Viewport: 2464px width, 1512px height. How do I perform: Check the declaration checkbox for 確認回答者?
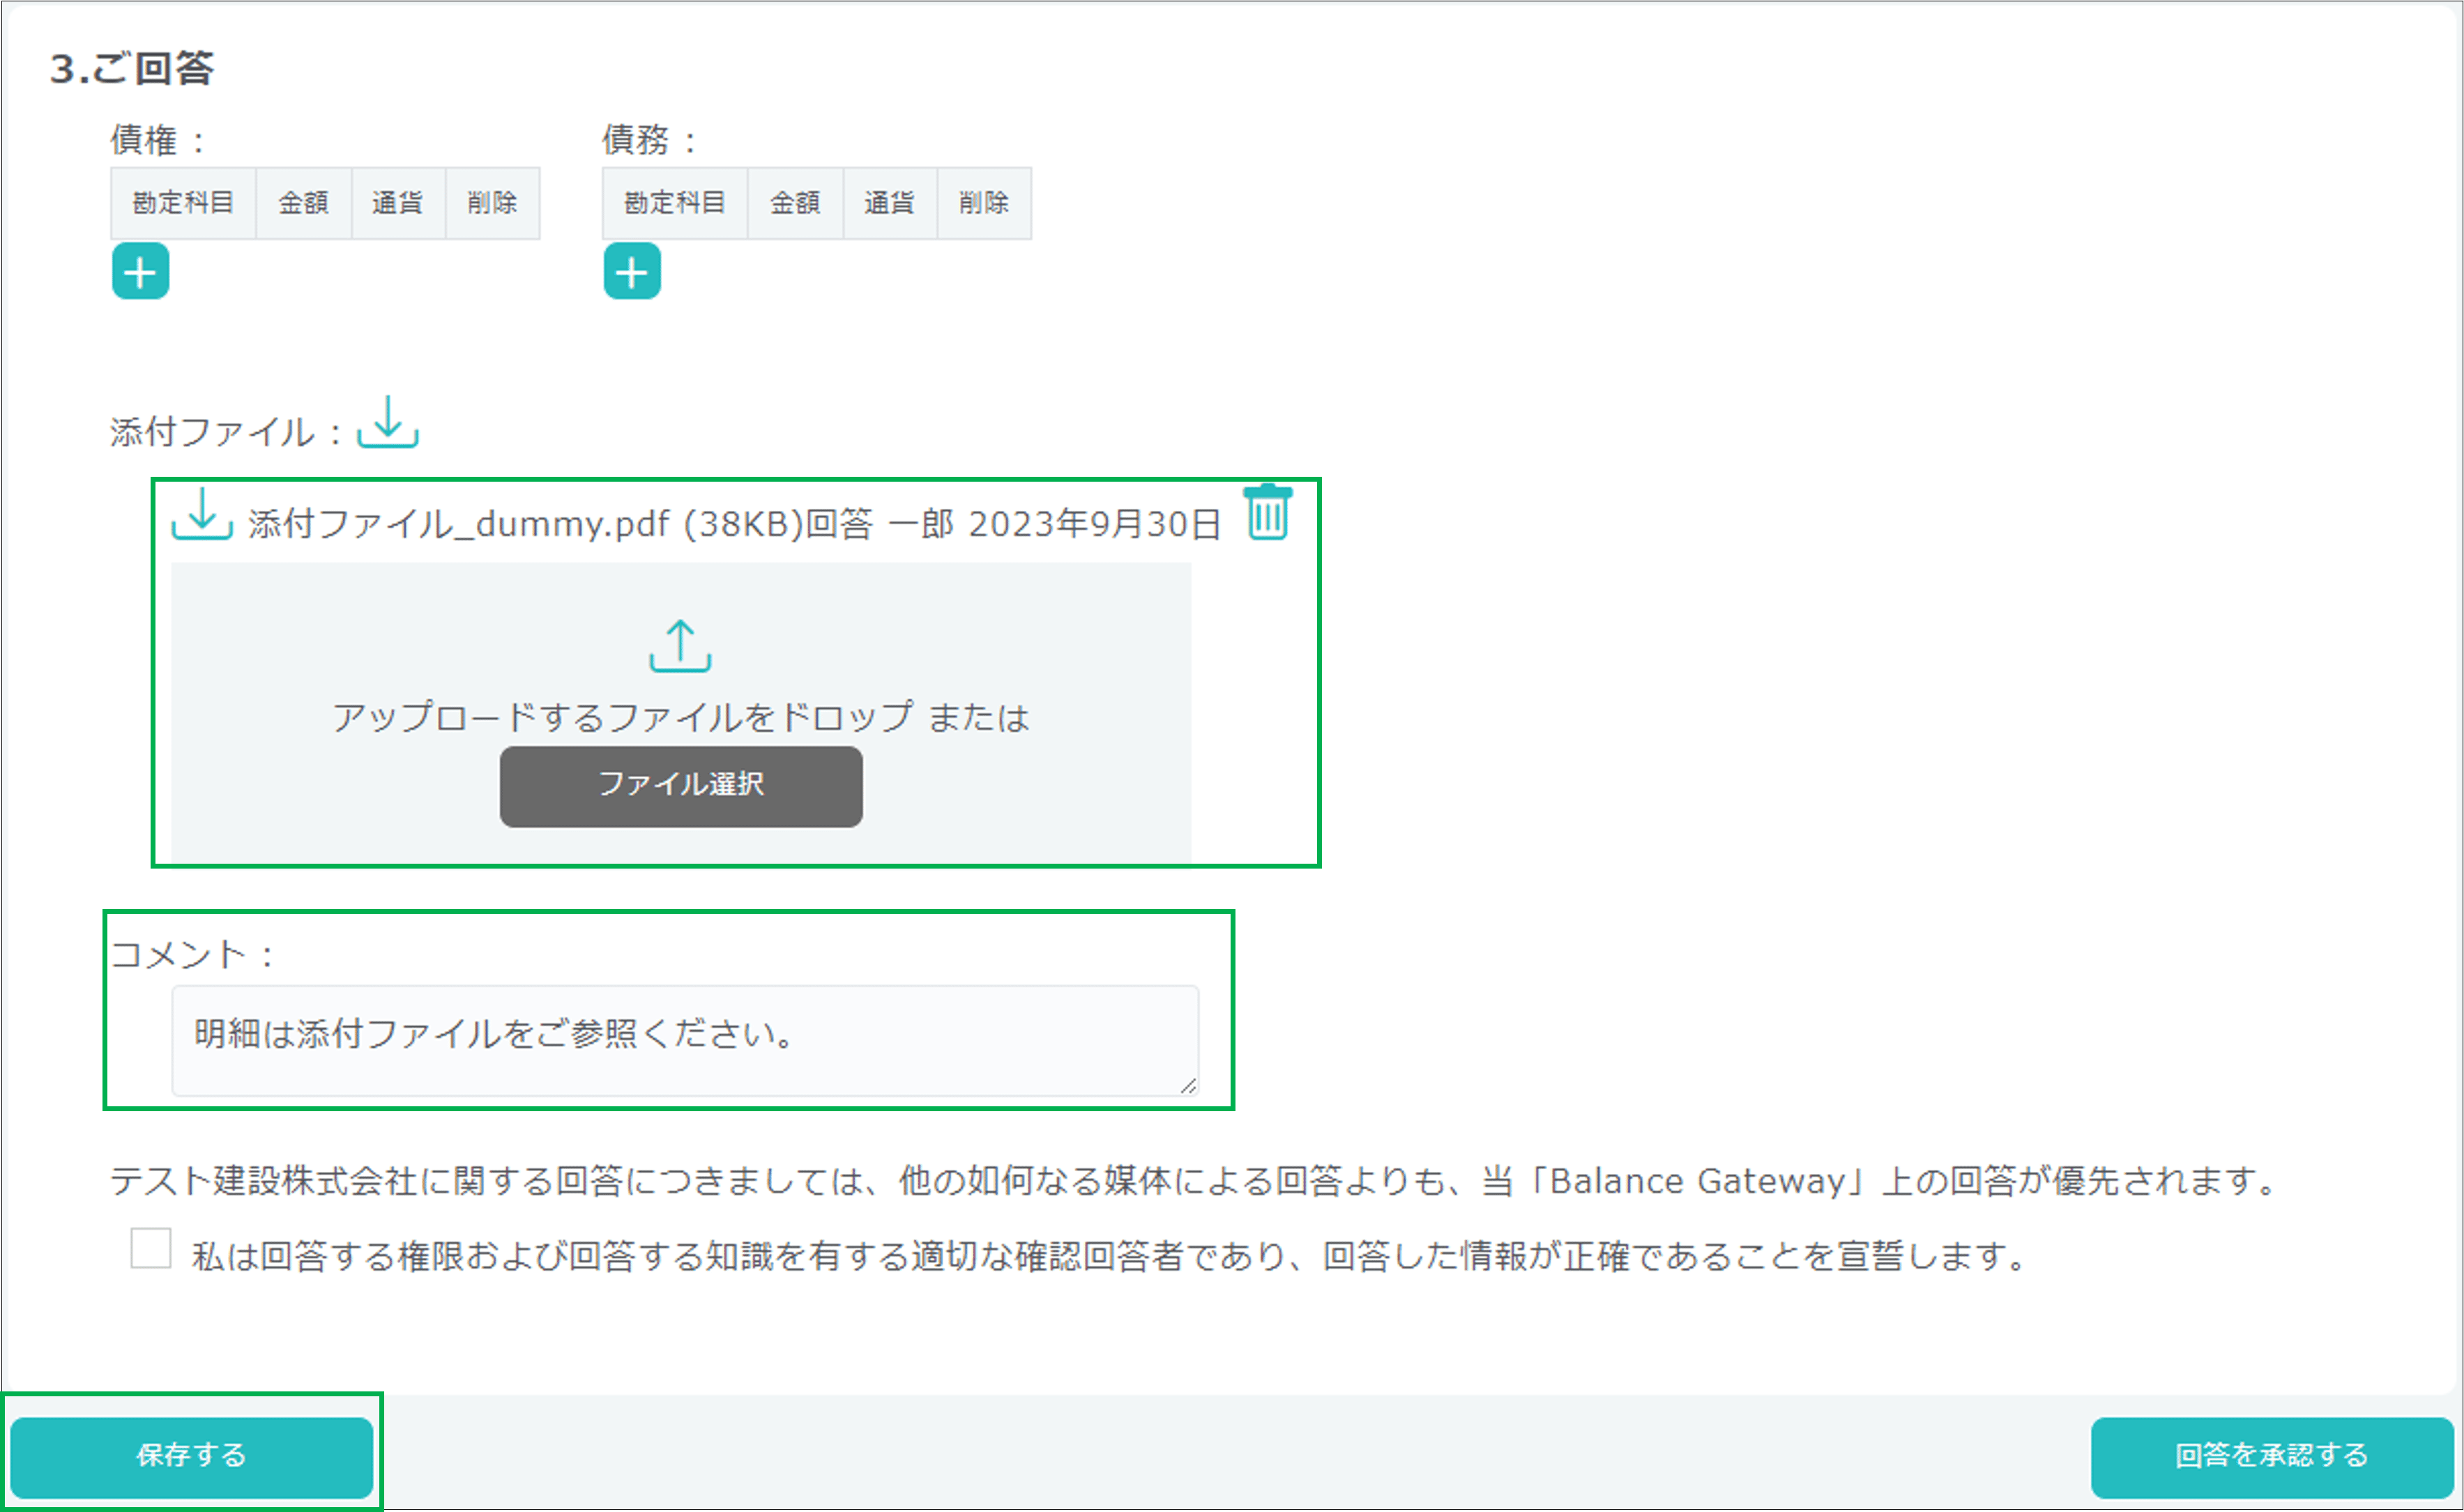click(x=151, y=1248)
